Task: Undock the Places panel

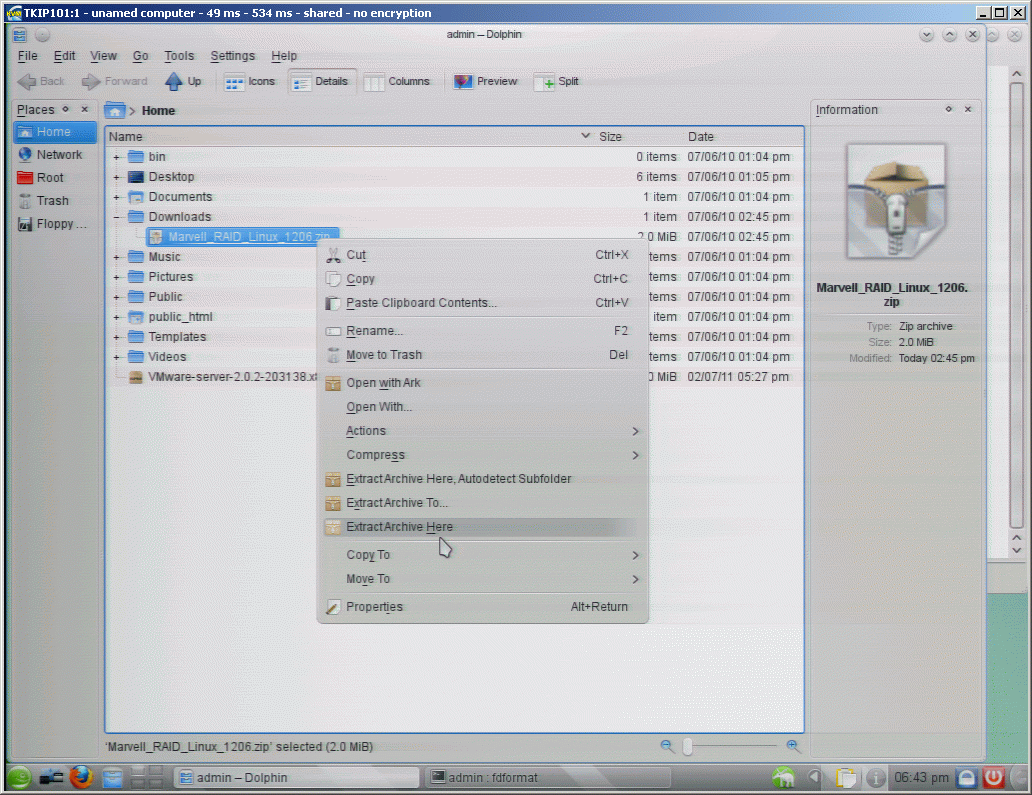Action: coord(65,109)
